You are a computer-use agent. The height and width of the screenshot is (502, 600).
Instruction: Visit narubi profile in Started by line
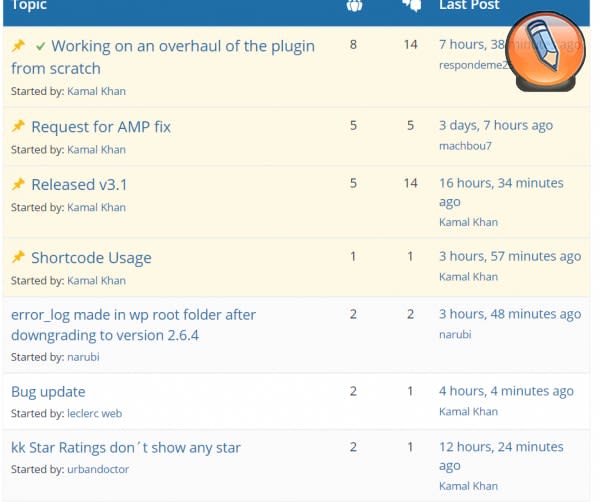[83, 357]
